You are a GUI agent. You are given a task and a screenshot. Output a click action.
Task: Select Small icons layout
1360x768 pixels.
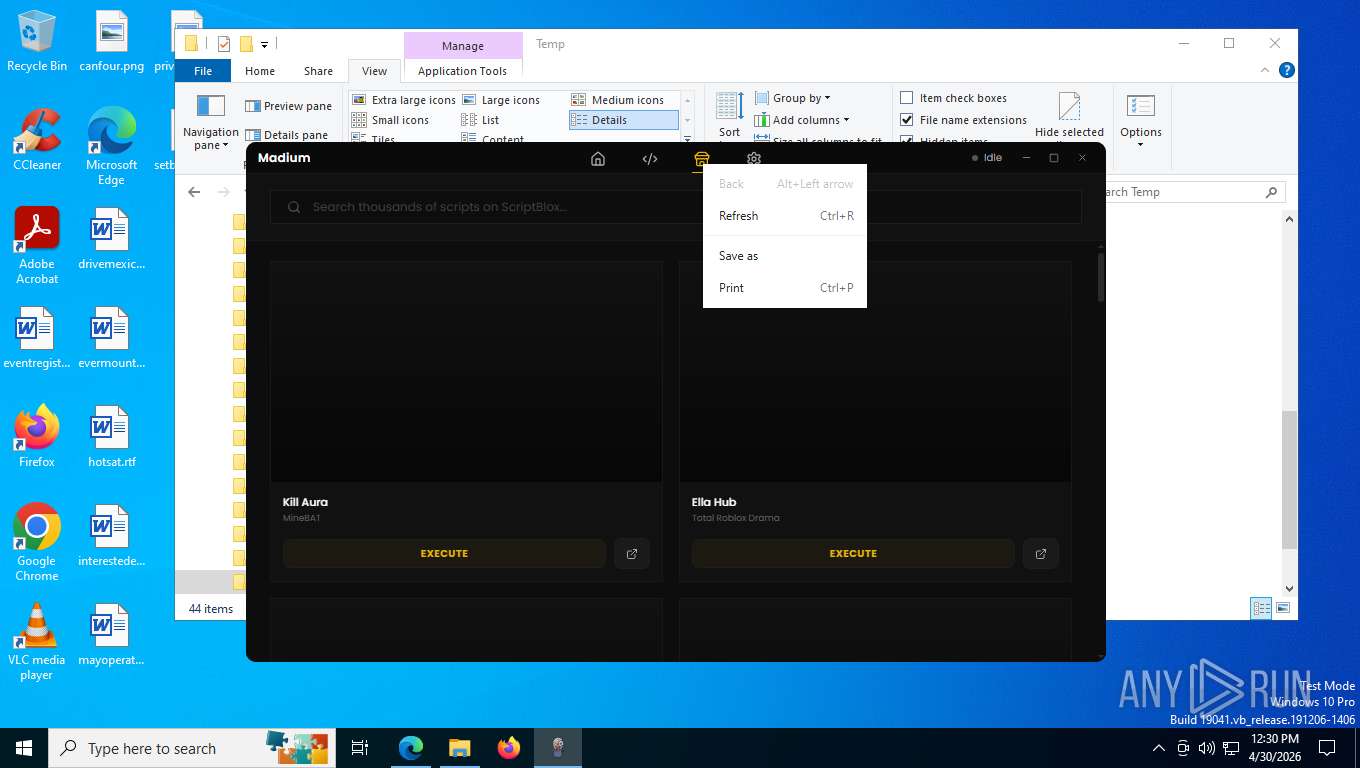click(390, 120)
